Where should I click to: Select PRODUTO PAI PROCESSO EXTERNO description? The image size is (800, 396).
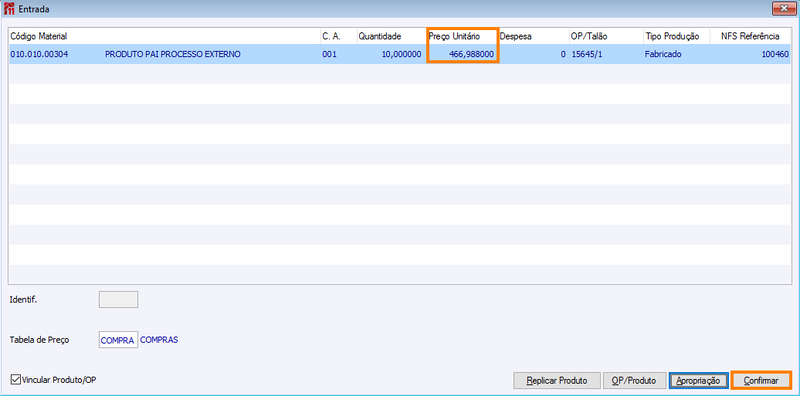[x=172, y=54]
